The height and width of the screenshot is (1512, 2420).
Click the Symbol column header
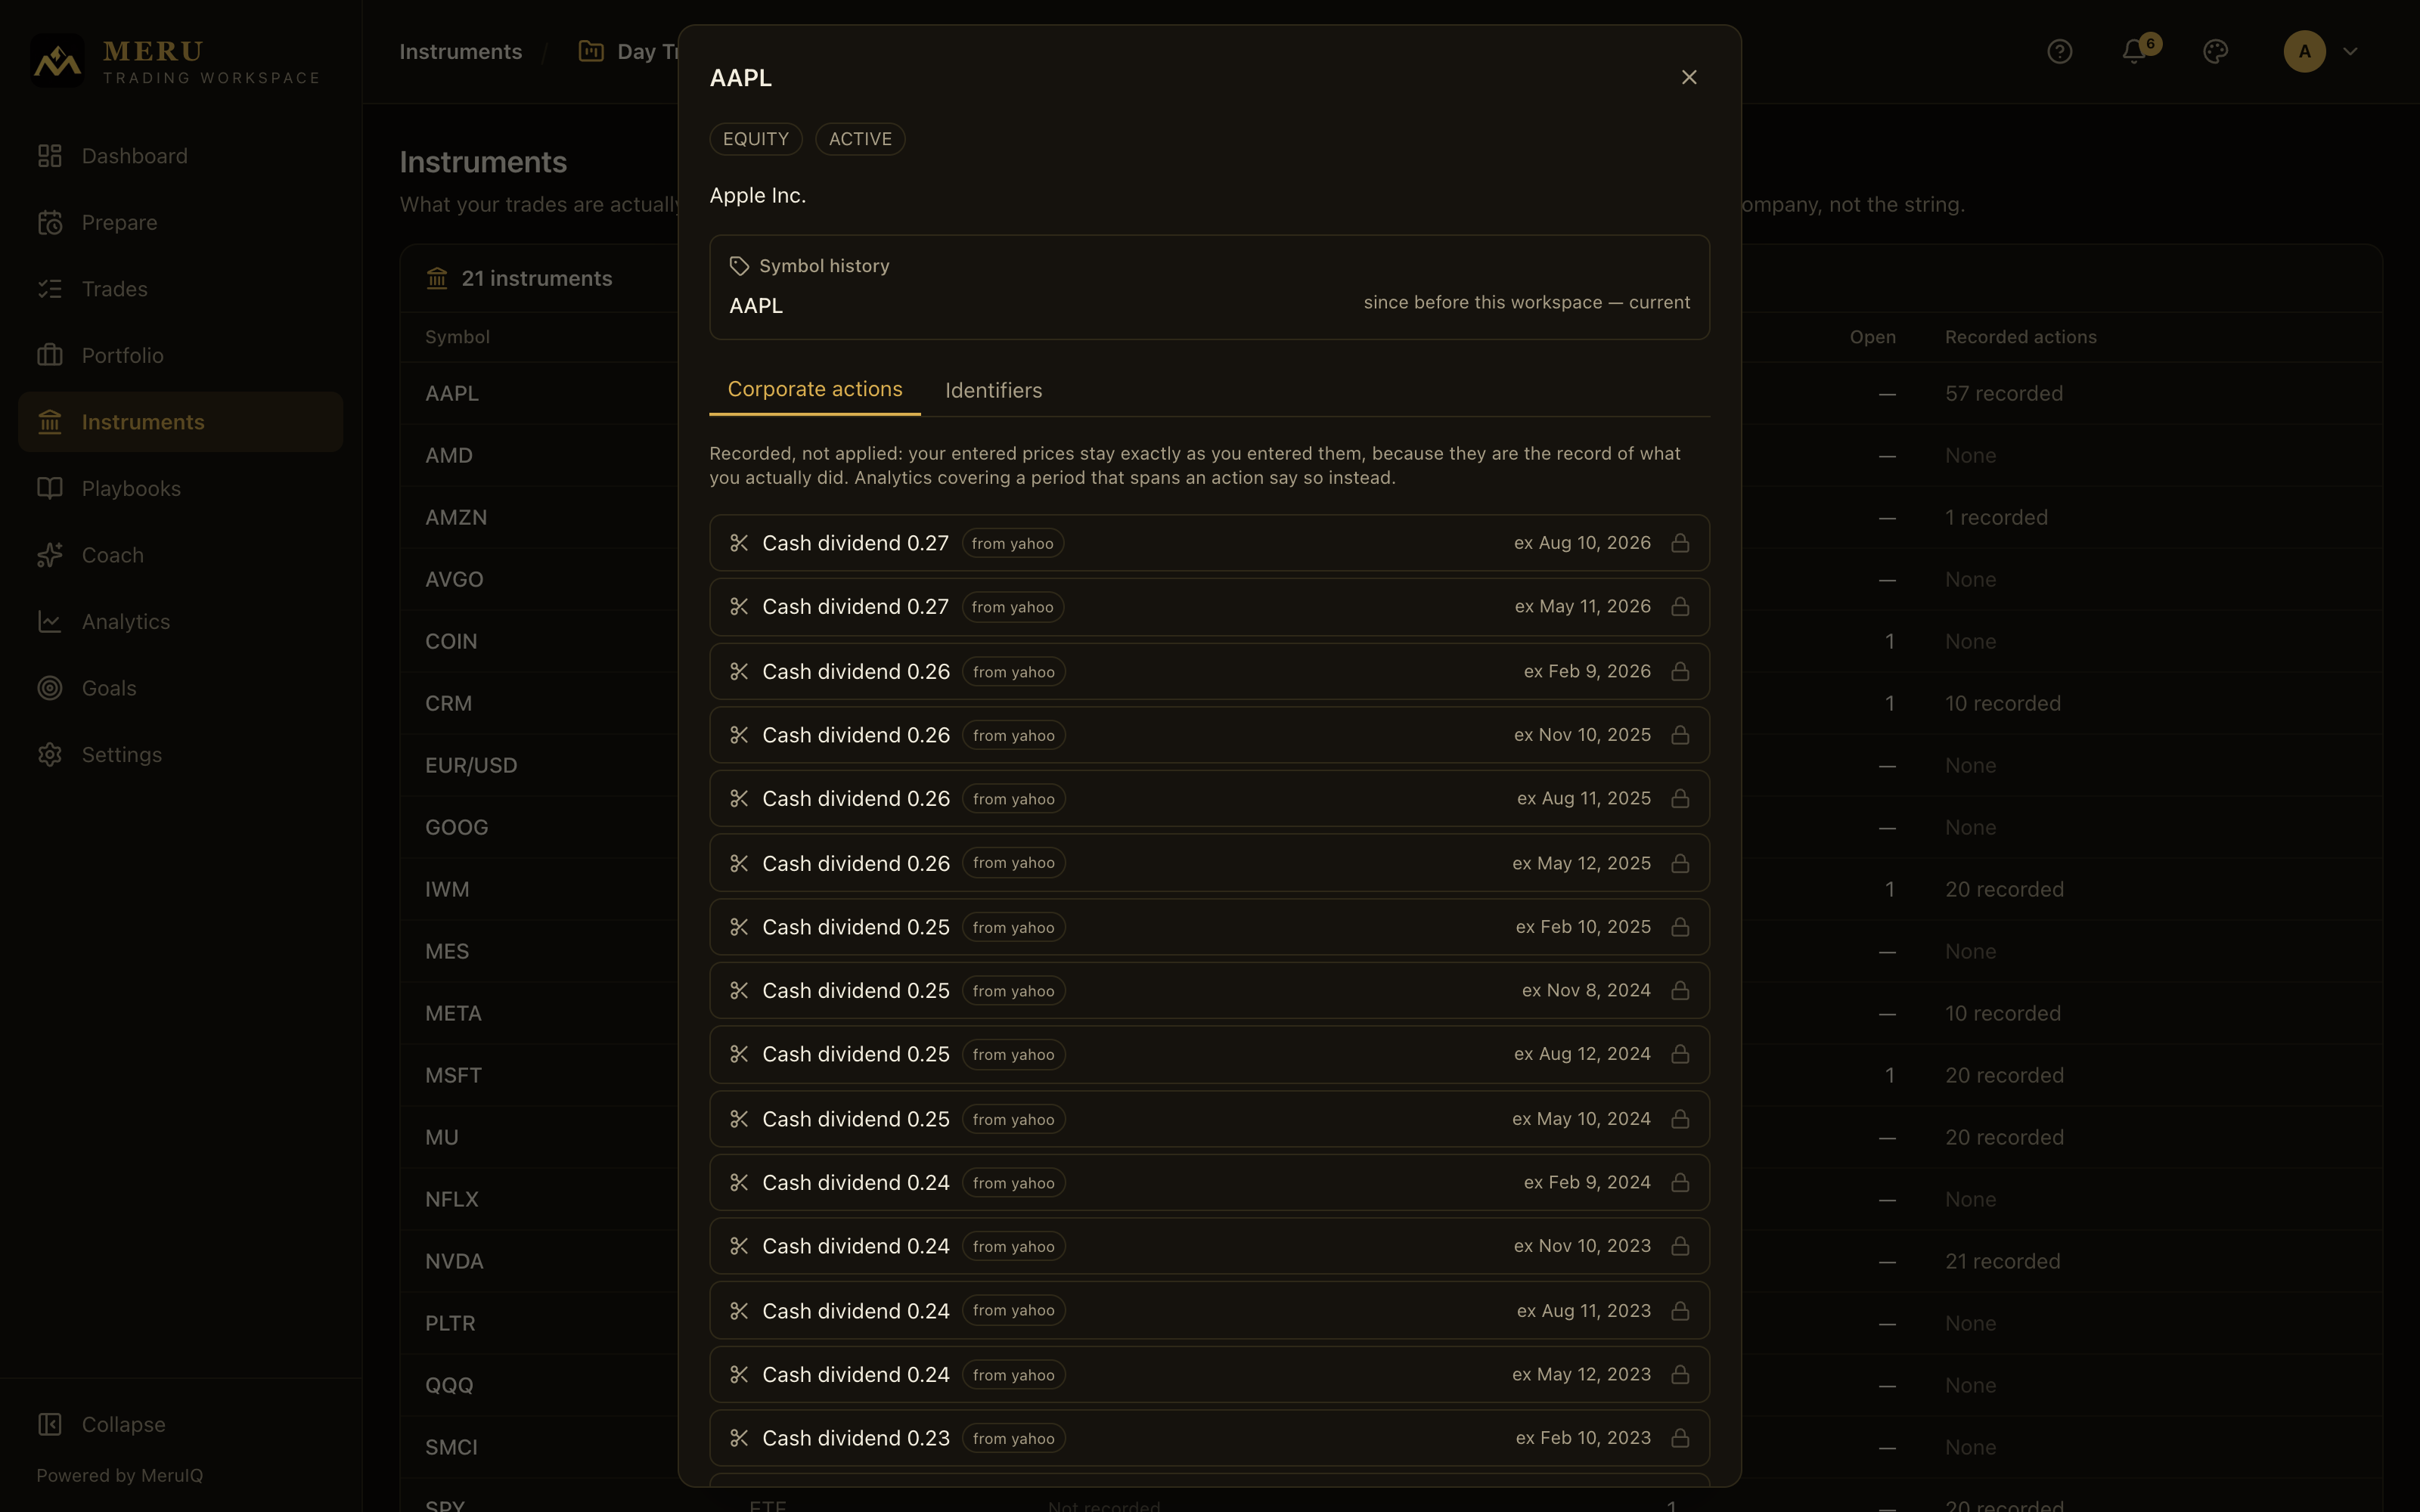click(457, 337)
